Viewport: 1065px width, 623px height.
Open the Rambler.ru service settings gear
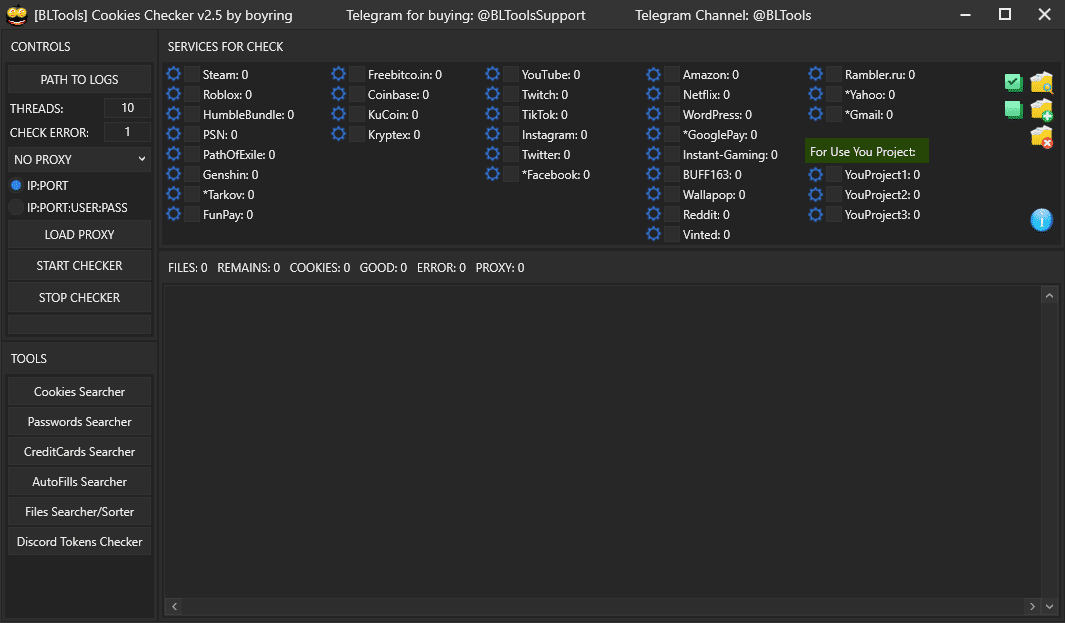pyautogui.click(x=815, y=74)
